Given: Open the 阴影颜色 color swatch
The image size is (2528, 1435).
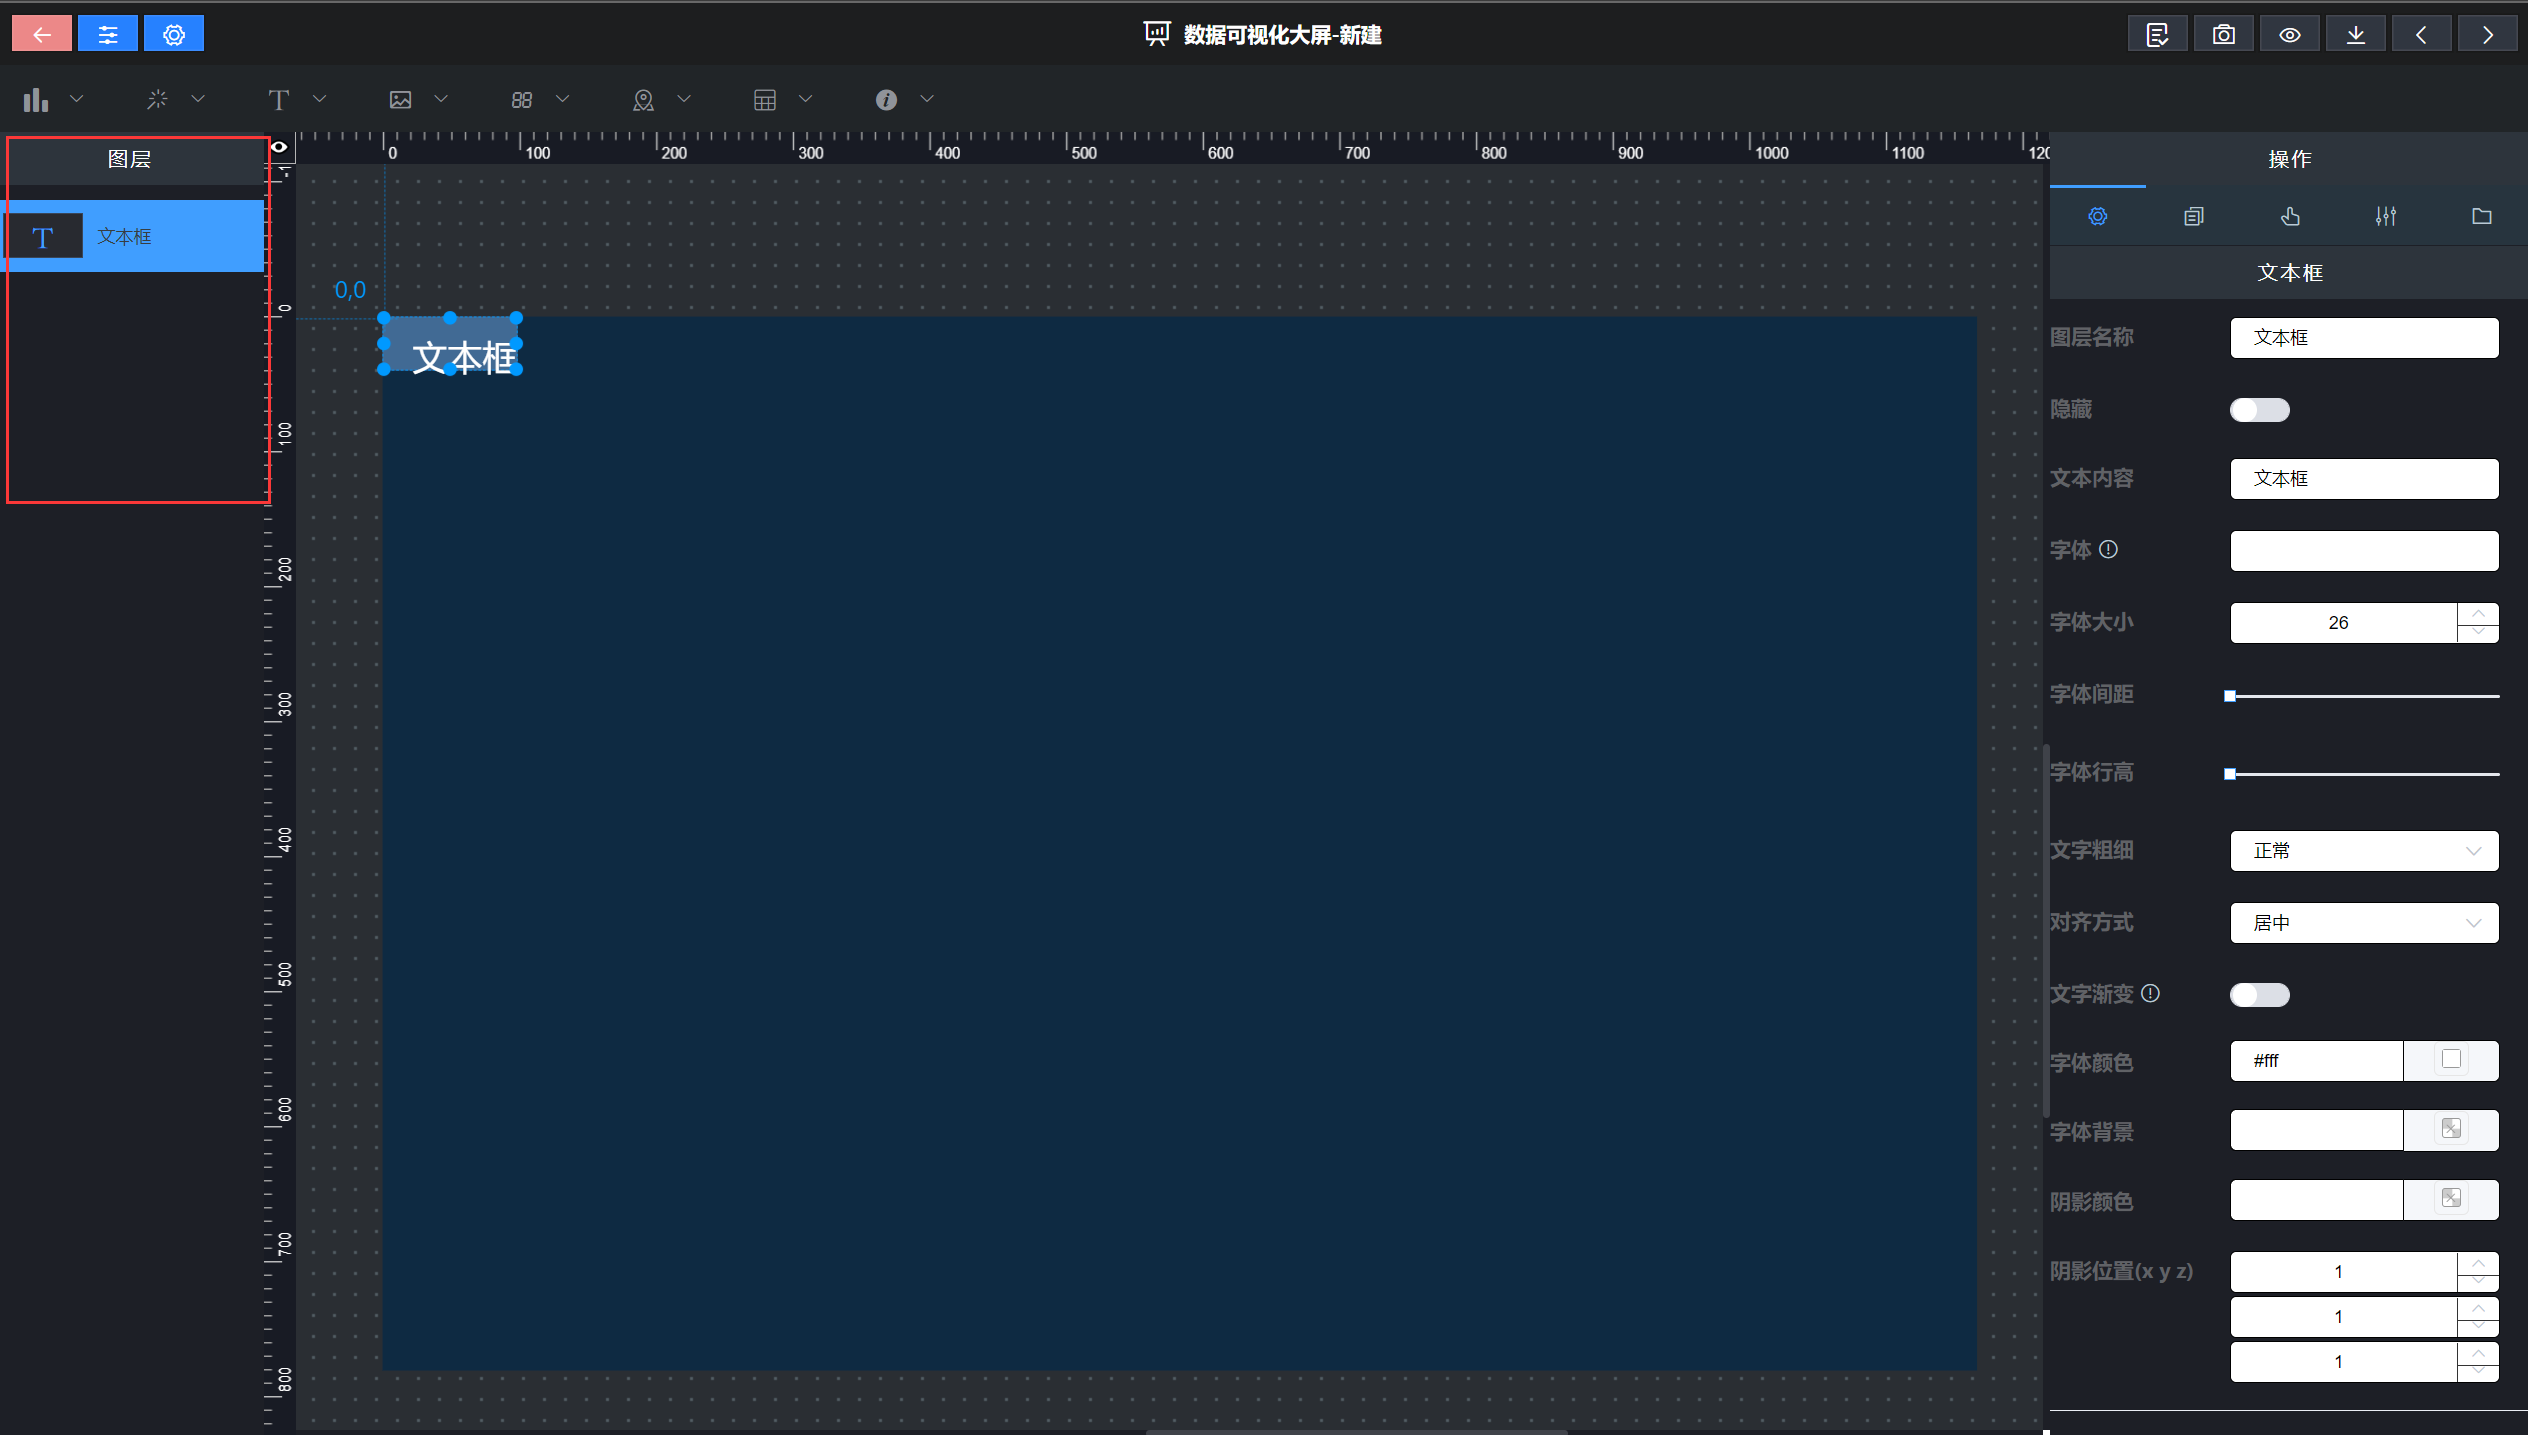Looking at the screenshot, I should pos(2451,1199).
